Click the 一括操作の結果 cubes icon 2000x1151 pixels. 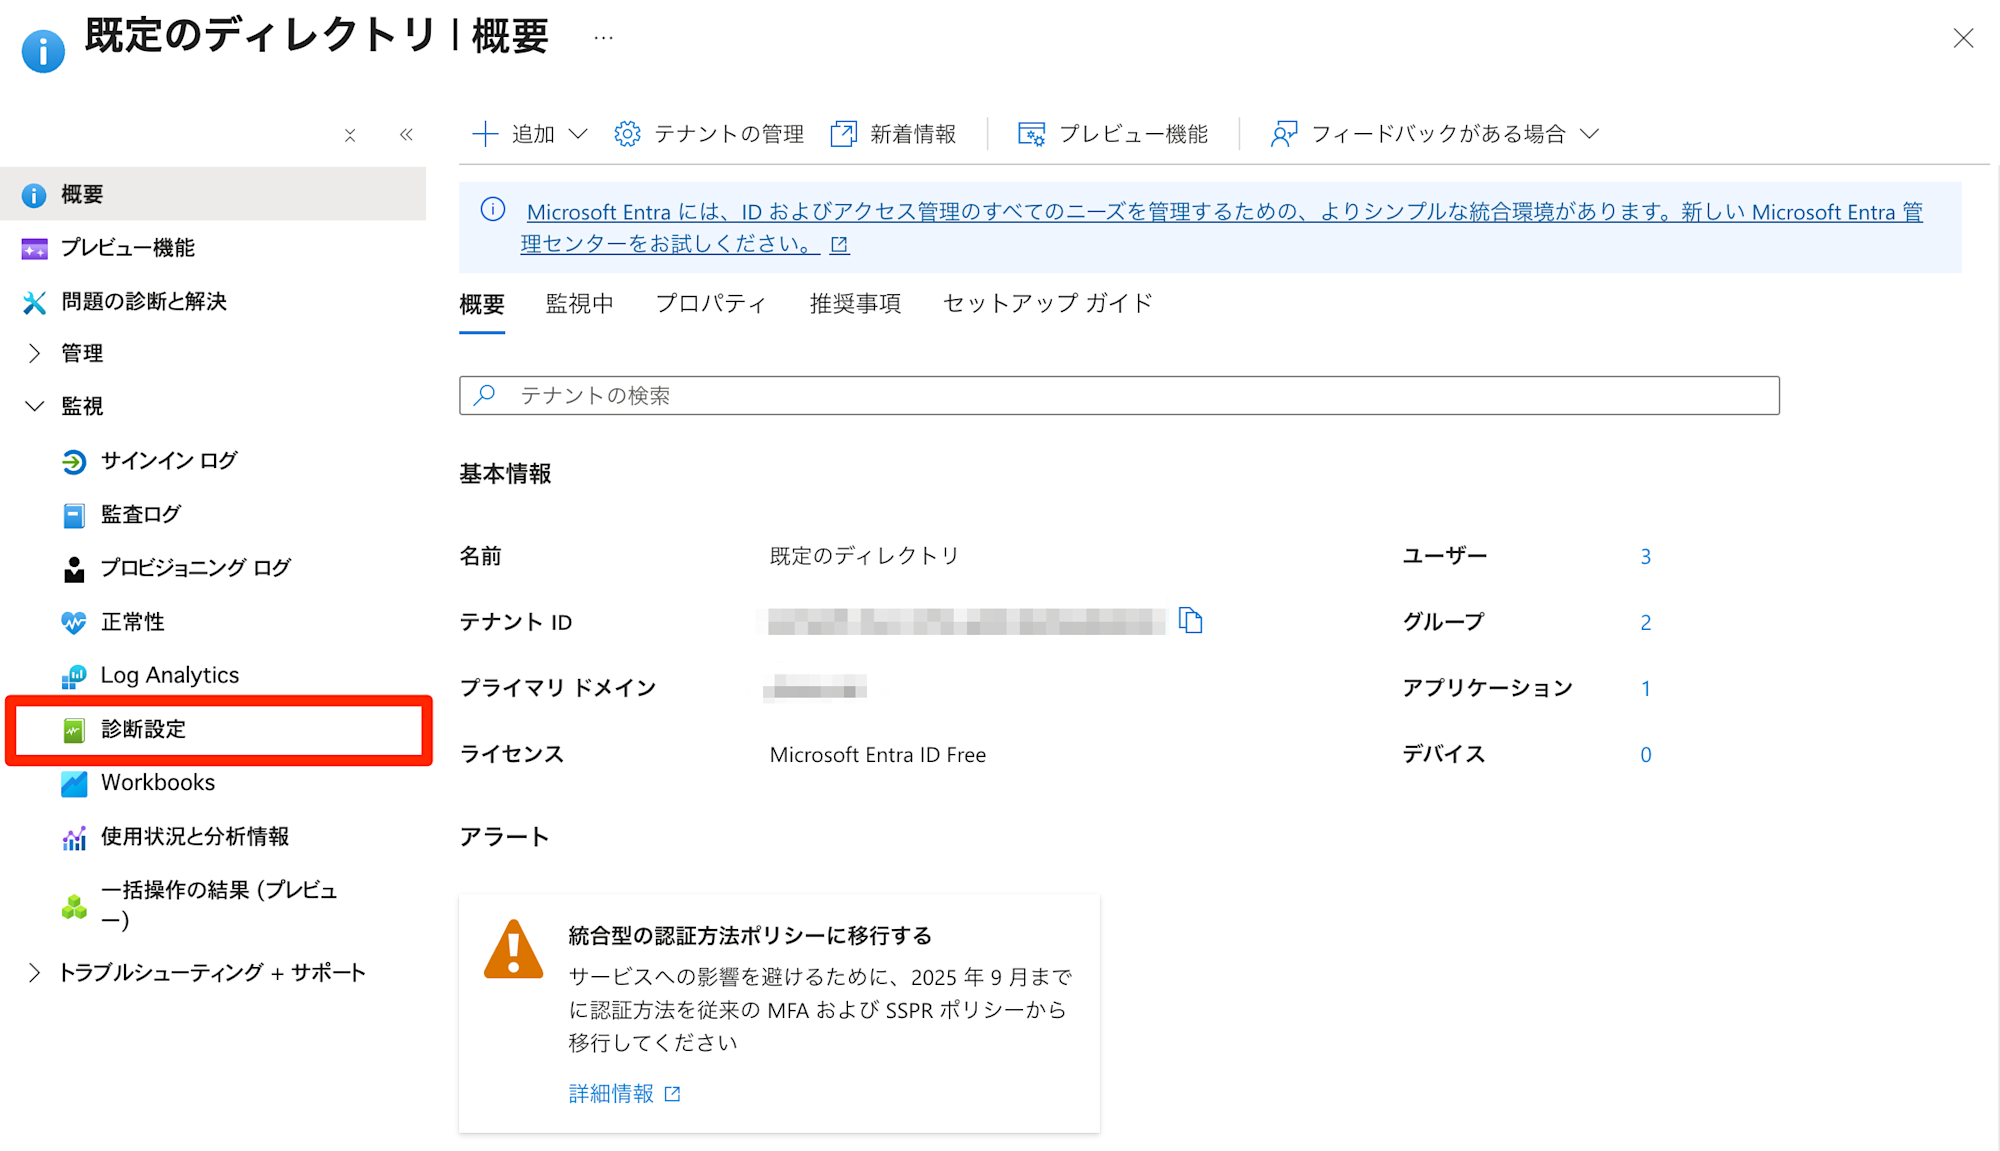(74, 906)
